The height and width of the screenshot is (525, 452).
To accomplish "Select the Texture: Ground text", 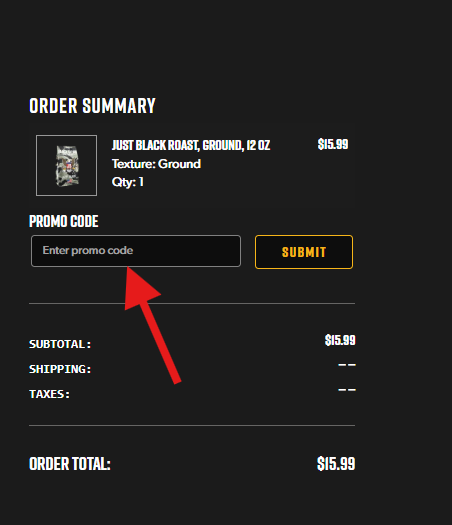I will [x=156, y=164].
